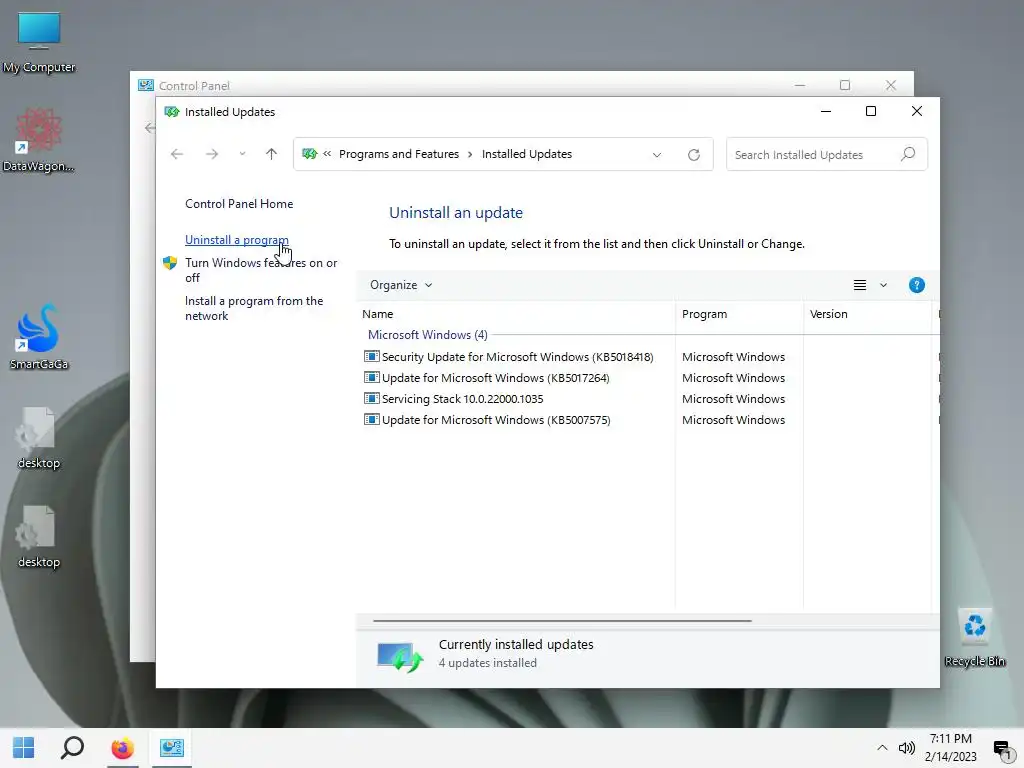Viewport: 1024px width, 768px height.
Task: Click the Installed Updates title bar icon
Action: (172, 112)
